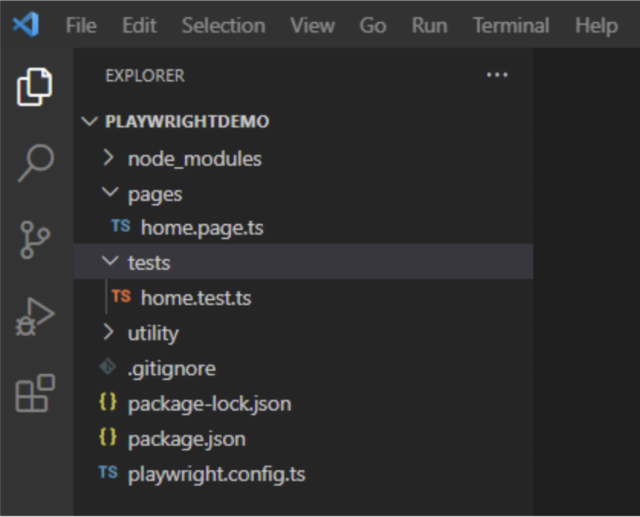The height and width of the screenshot is (517, 640).
Task: Expand the node_modules folder
Action: click(x=109, y=158)
